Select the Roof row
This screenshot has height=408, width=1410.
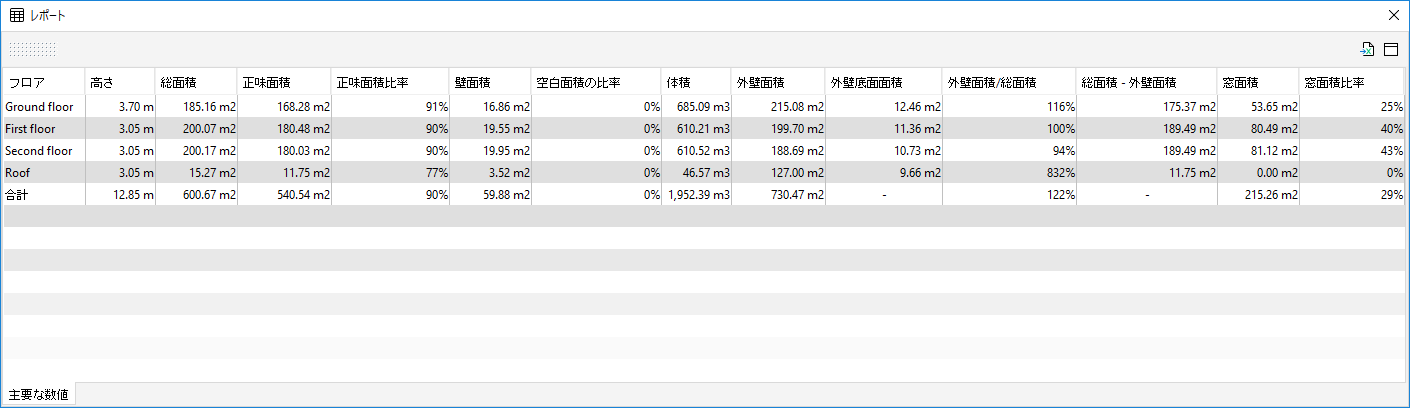click(703, 172)
